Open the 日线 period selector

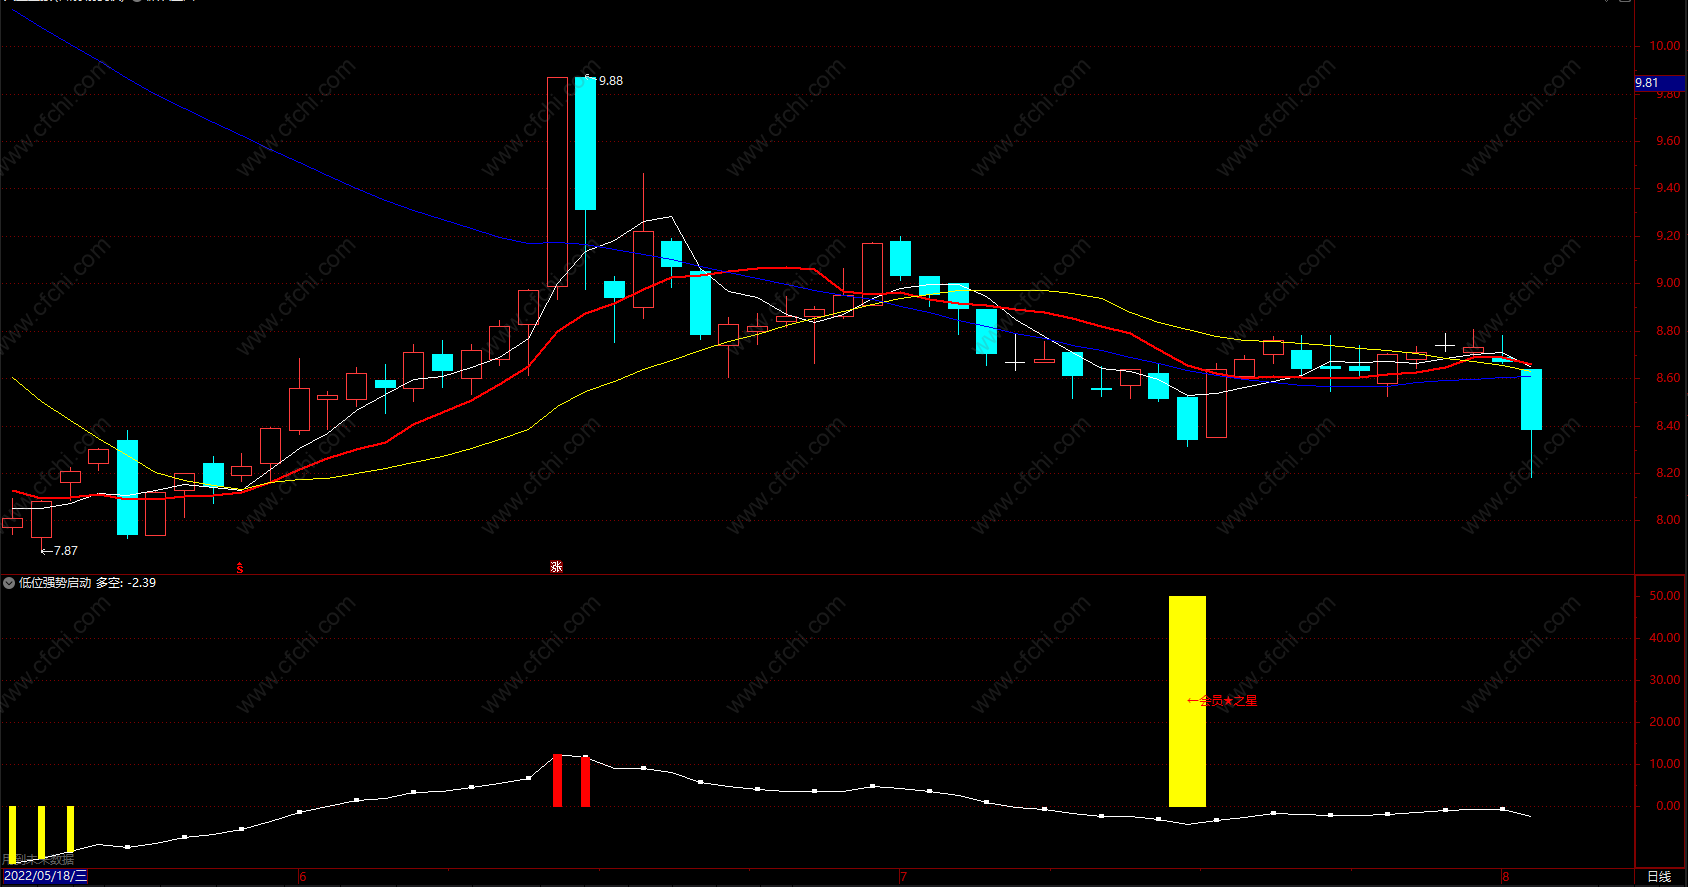point(1659,876)
